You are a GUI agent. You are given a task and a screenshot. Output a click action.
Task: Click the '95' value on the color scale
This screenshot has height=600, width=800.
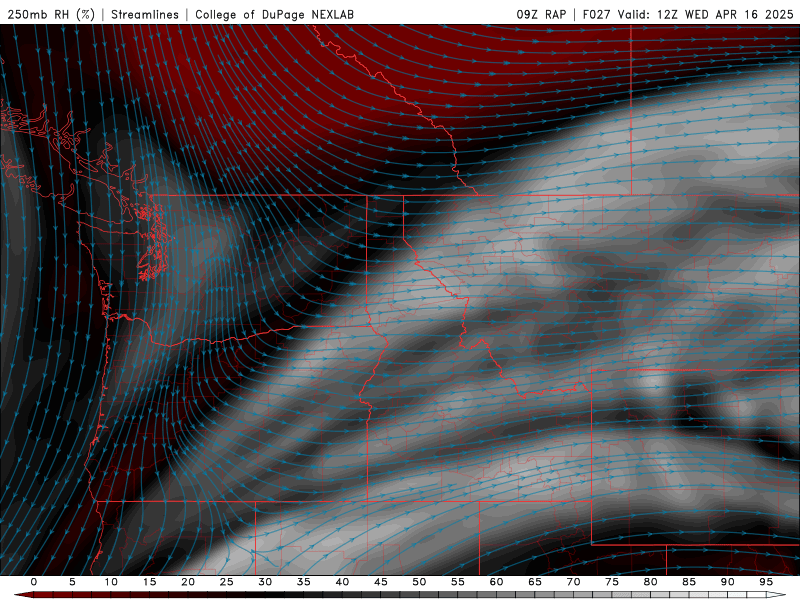click(x=766, y=582)
